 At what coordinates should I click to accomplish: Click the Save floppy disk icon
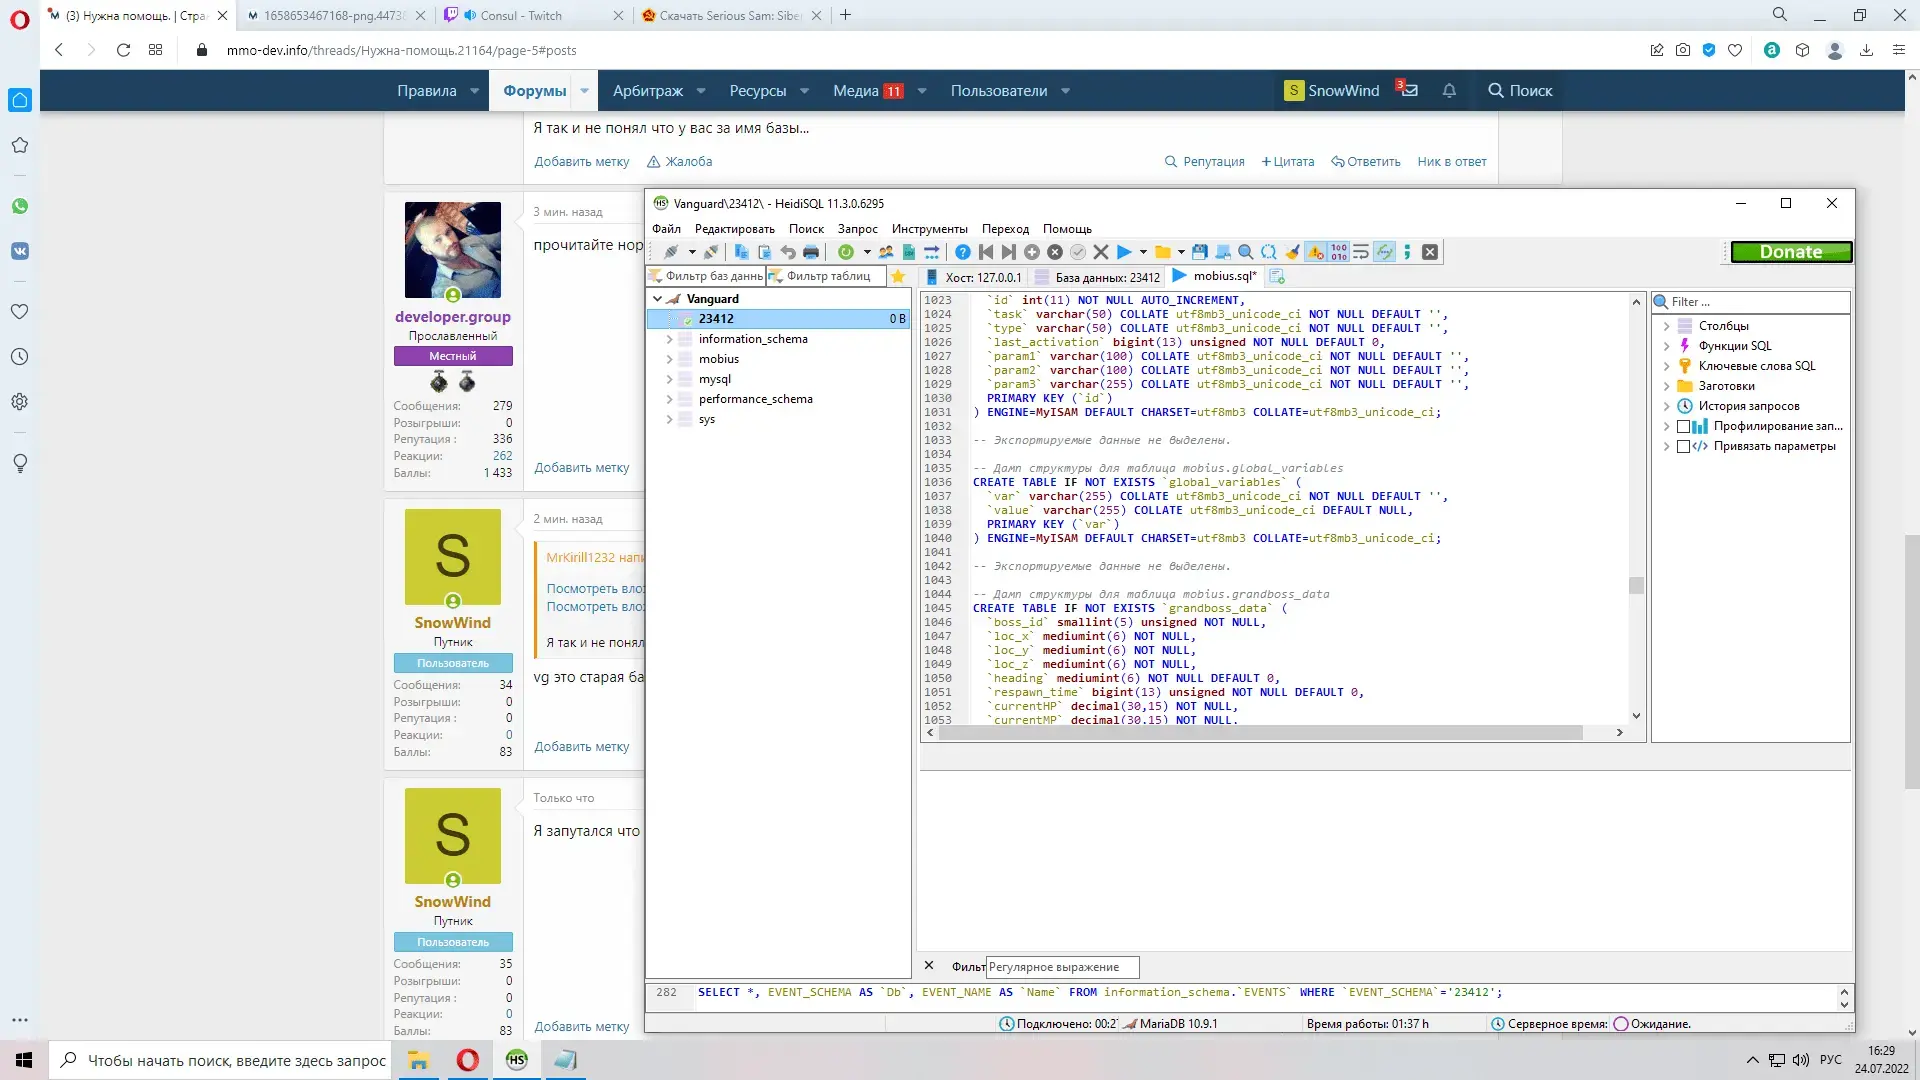click(x=1200, y=252)
